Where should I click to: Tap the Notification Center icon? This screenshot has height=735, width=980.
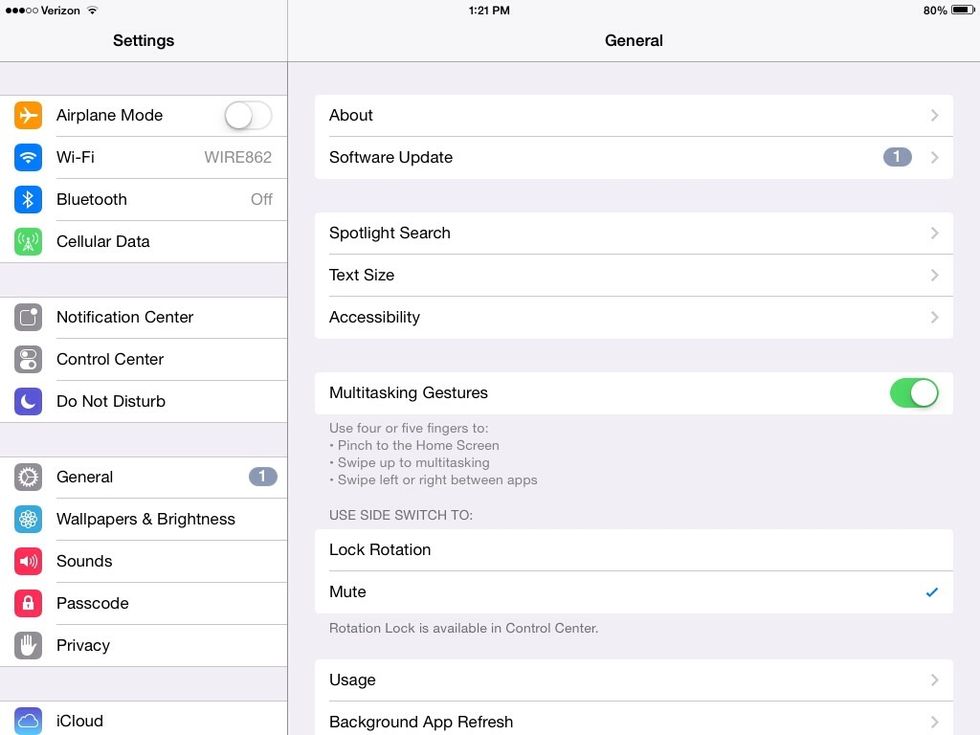click(28, 318)
